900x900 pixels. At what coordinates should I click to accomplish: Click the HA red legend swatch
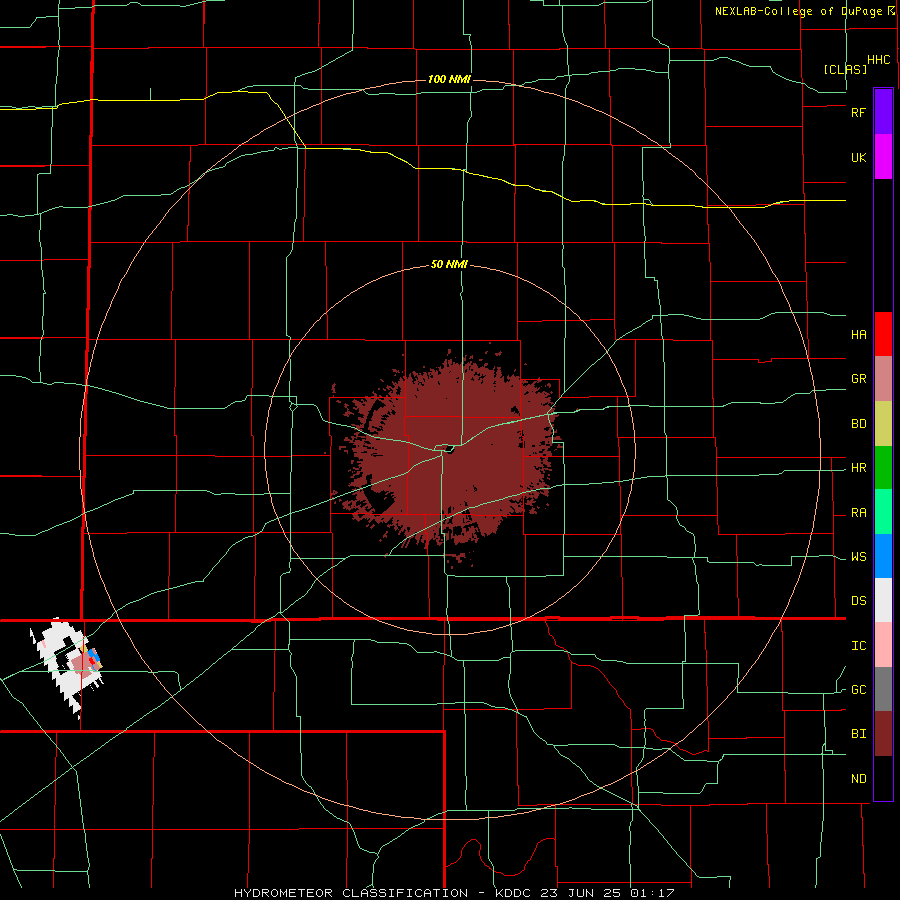(883, 334)
